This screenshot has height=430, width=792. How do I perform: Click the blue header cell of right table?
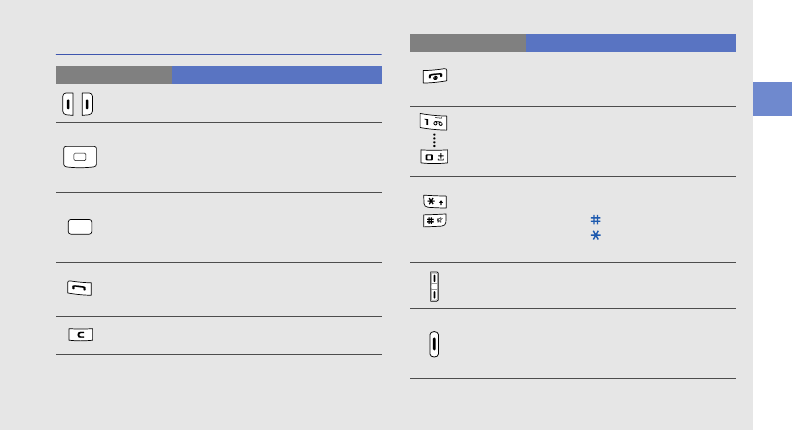pos(631,43)
